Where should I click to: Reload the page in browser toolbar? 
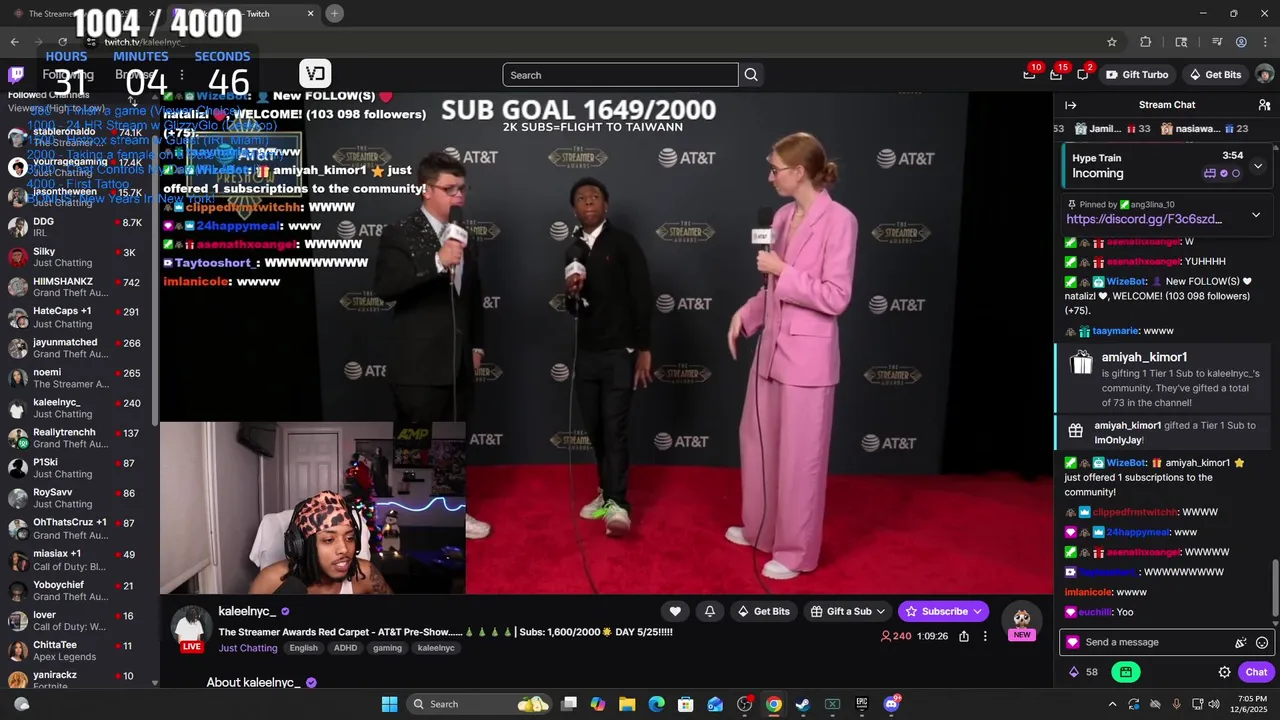click(x=62, y=42)
